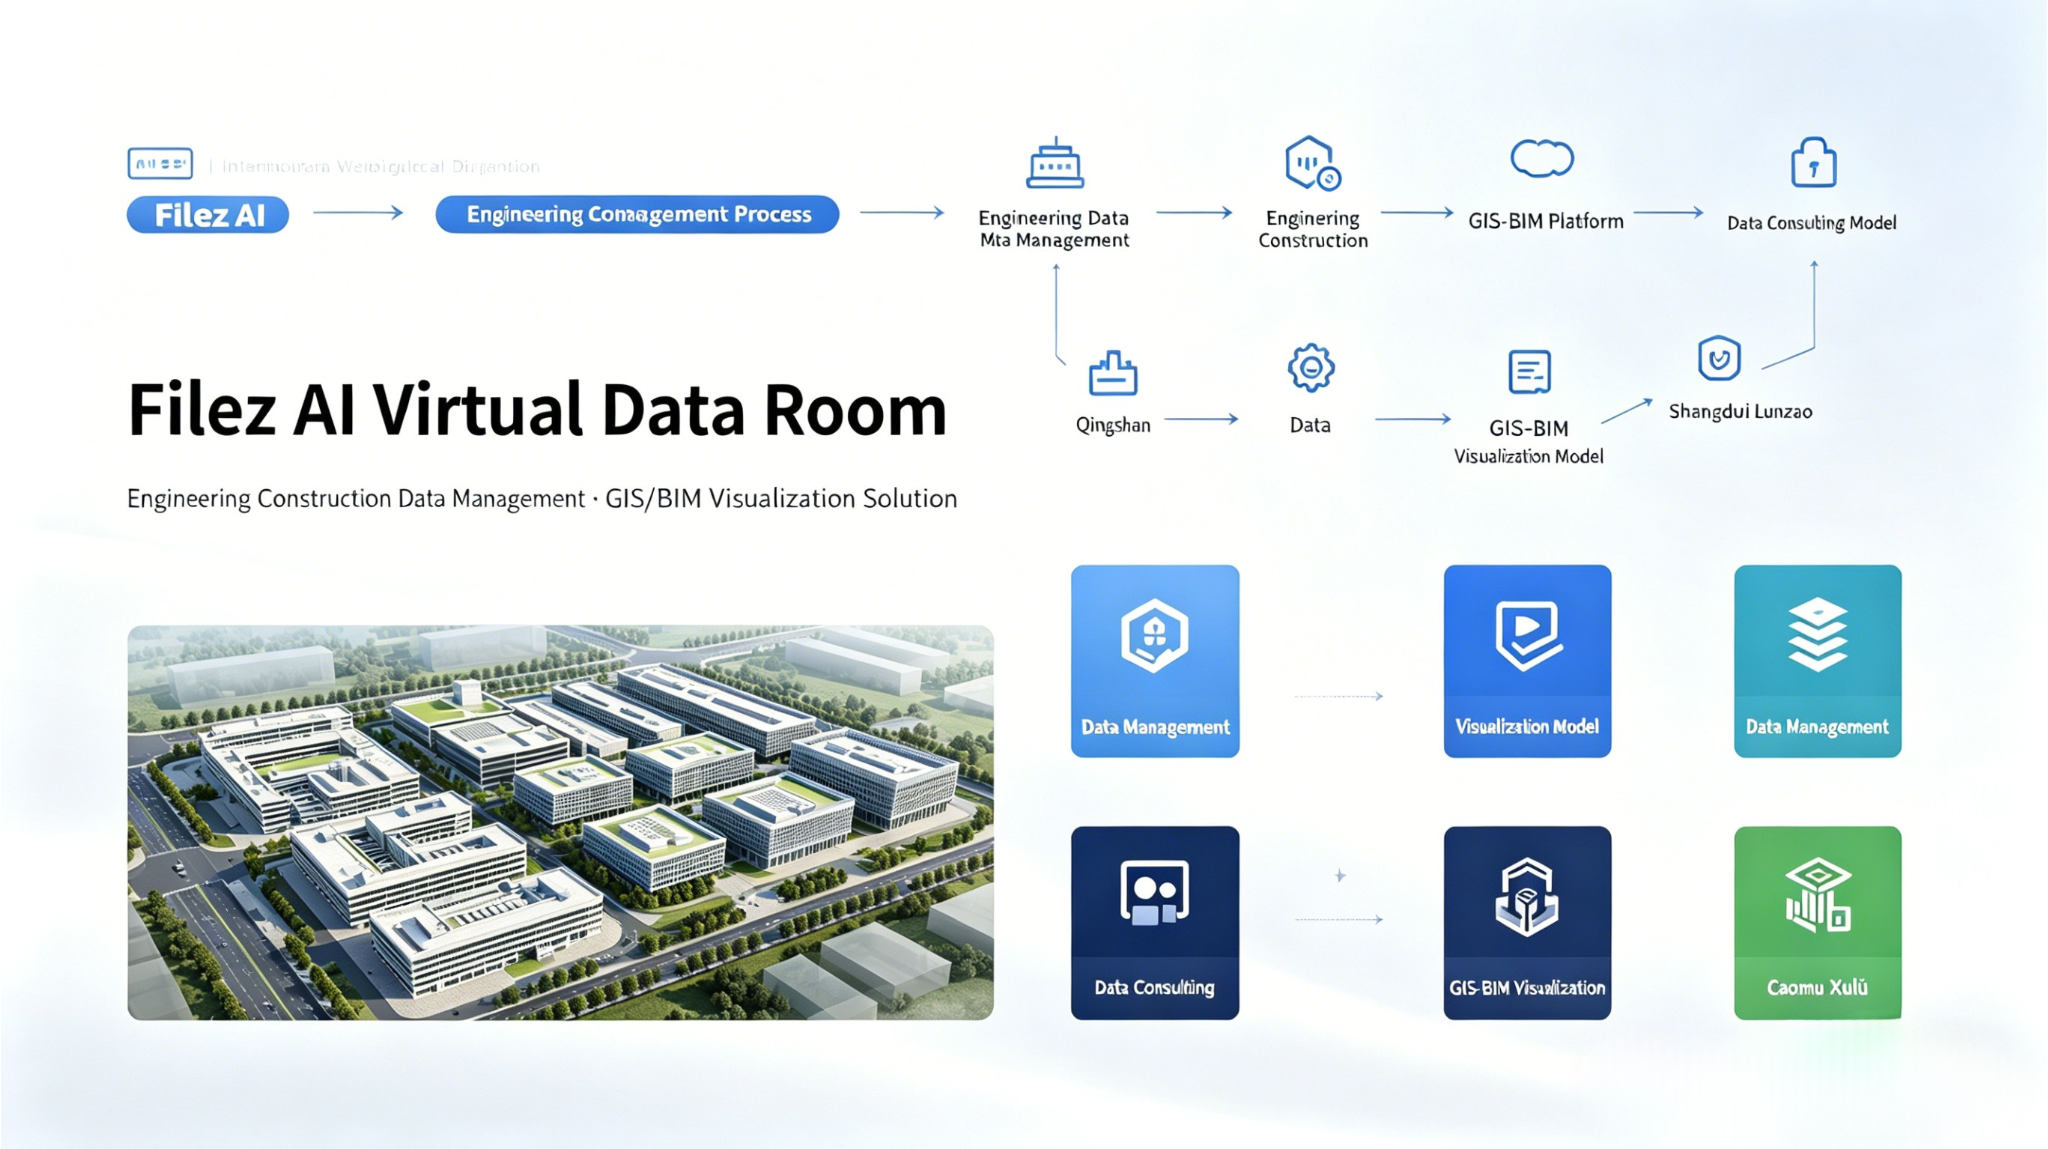
Task: Select the Data Management hexagon tile icon
Action: pos(1155,634)
